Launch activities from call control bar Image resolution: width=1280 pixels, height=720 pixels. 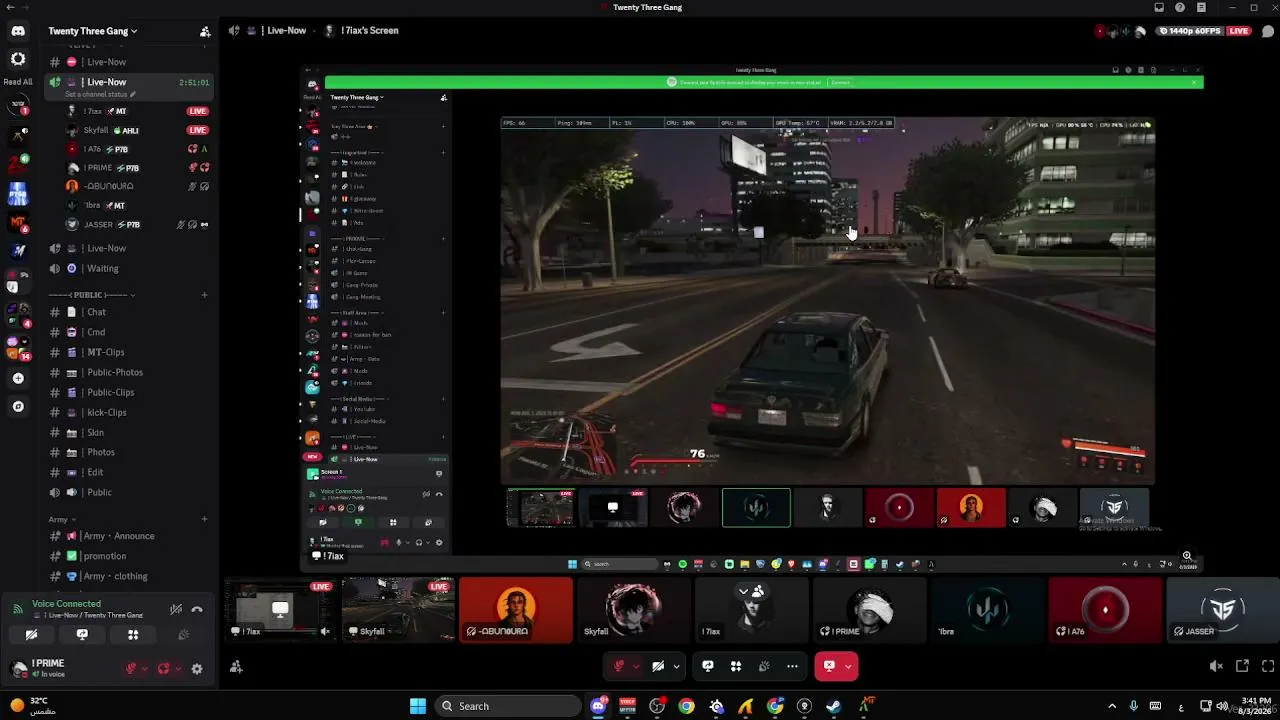736,666
